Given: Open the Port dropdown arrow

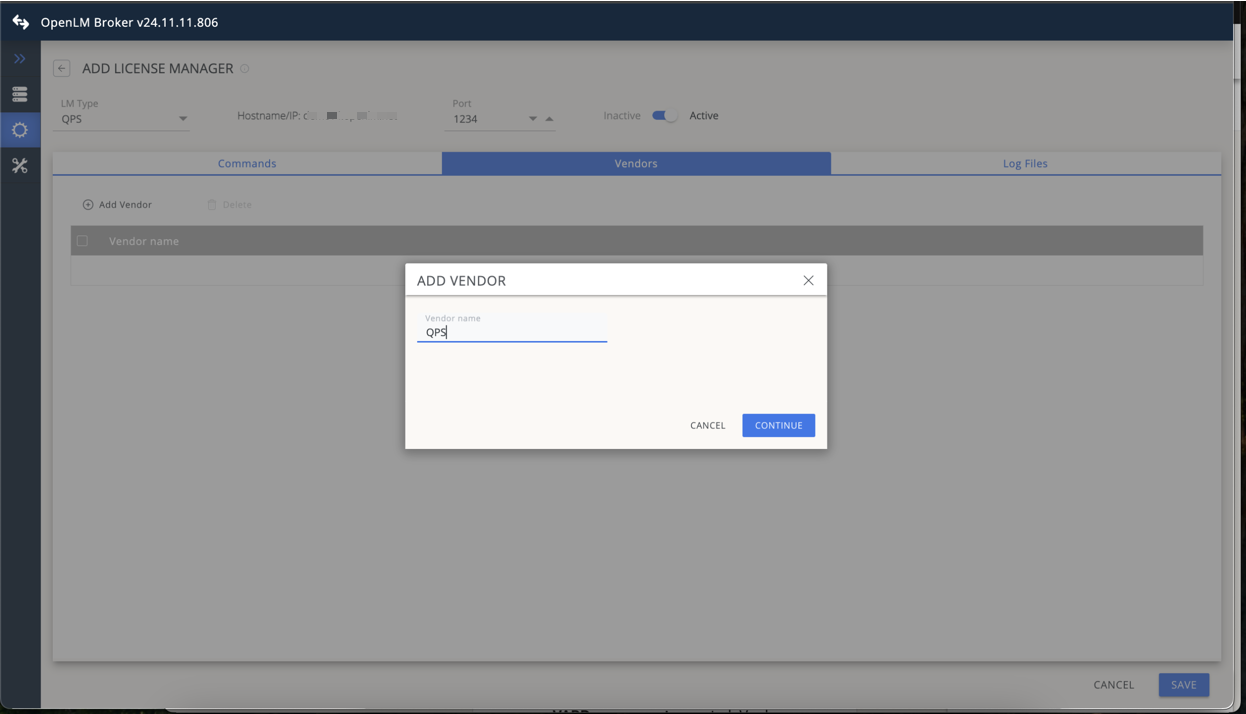Looking at the screenshot, I should click(530, 118).
